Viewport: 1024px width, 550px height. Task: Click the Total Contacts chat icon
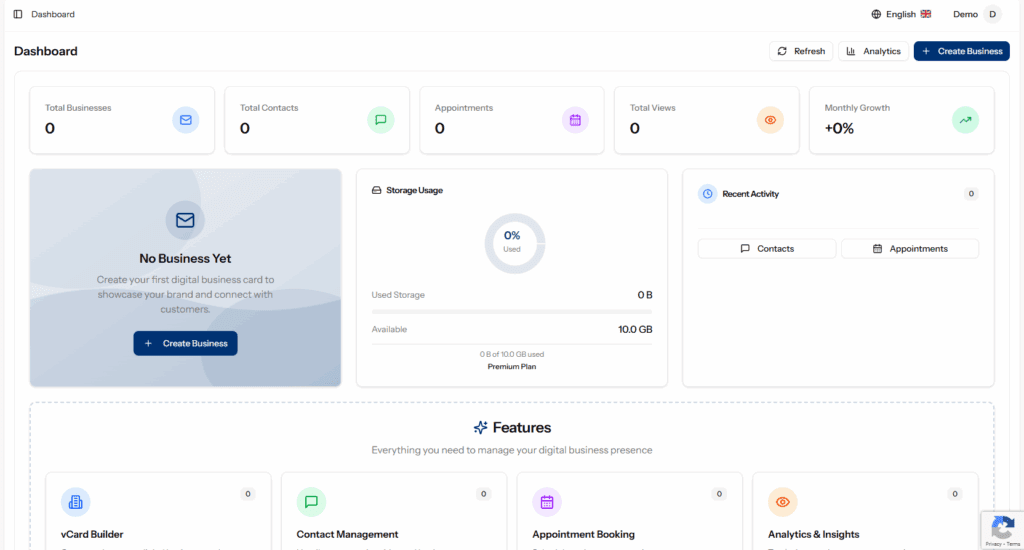(380, 120)
